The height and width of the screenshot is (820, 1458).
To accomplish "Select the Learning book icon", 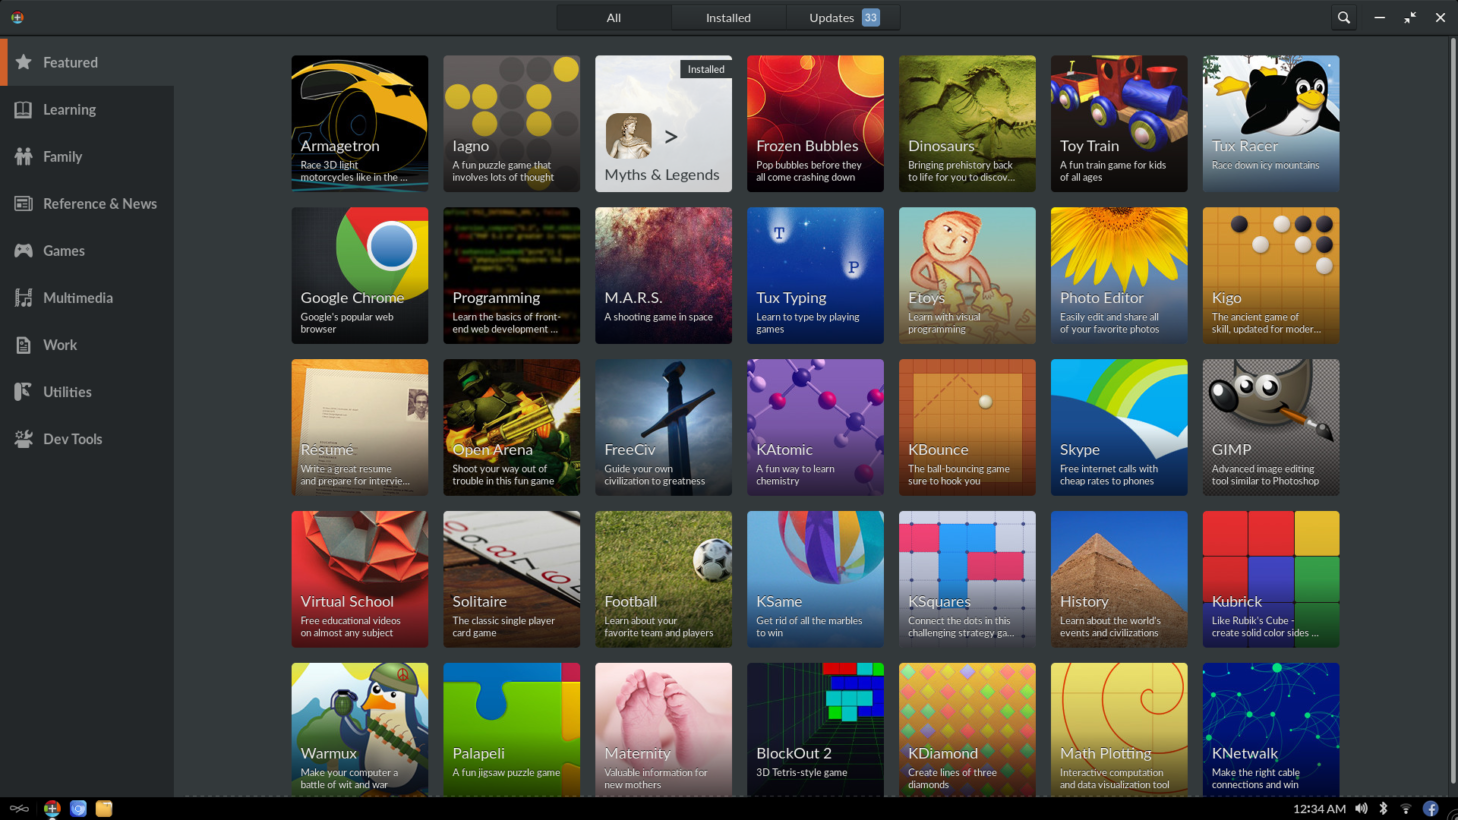I will 23,110.
